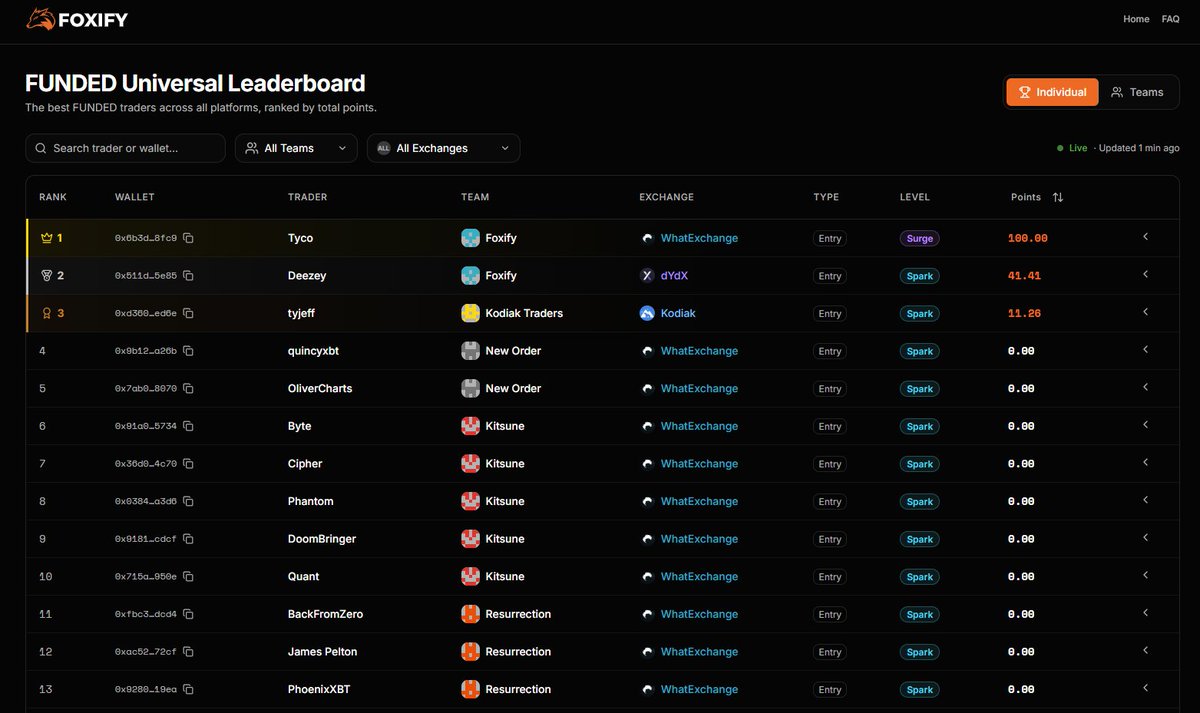This screenshot has width=1200, height=713.
Task: Copy wallet address in Phantom's row
Action: 188,501
